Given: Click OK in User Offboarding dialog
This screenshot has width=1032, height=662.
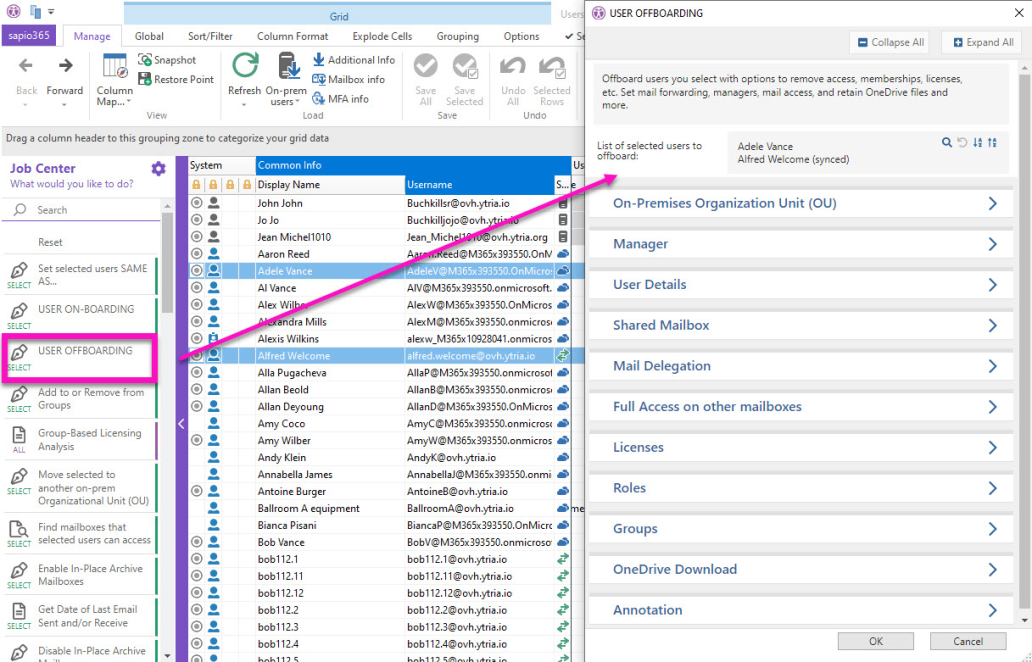Looking at the screenshot, I should click(875, 641).
